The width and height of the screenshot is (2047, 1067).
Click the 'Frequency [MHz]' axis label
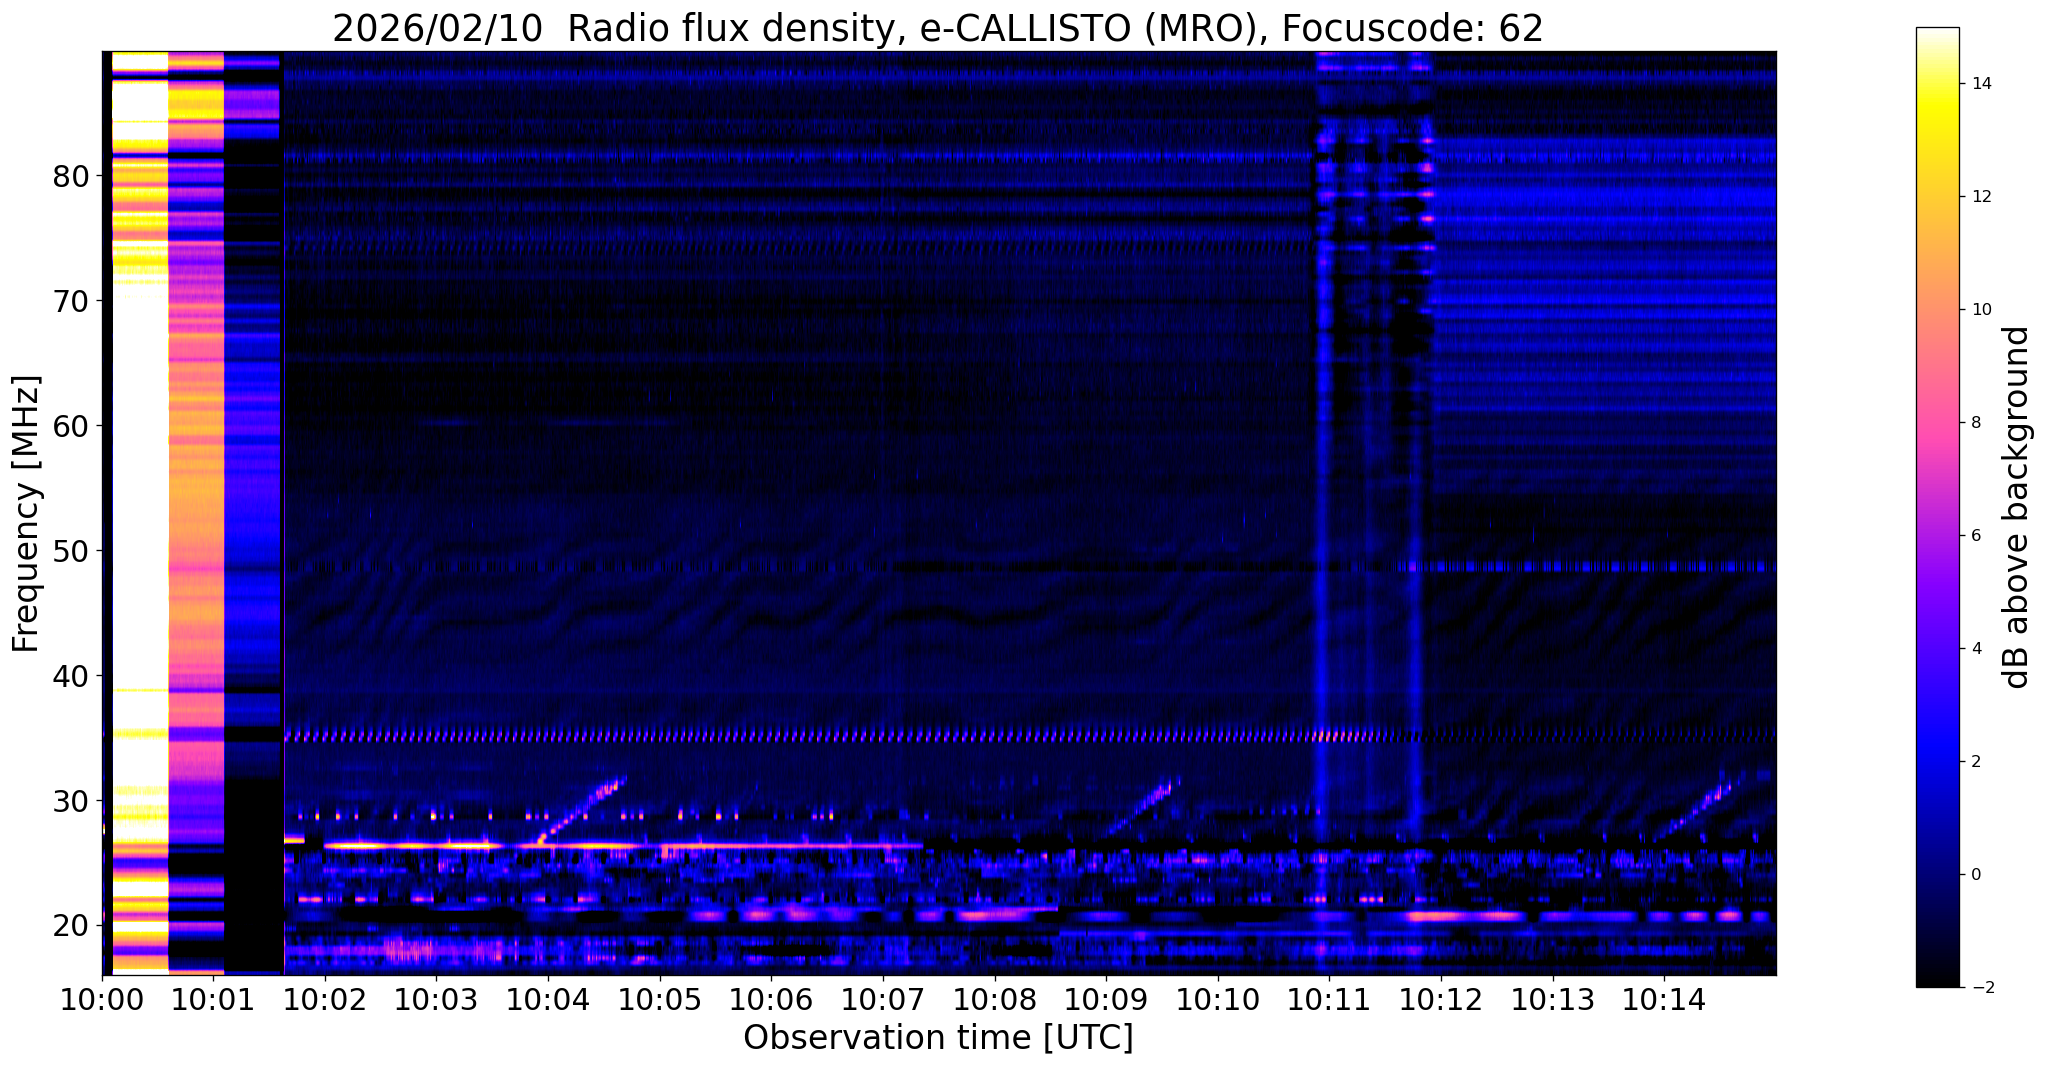coord(26,514)
